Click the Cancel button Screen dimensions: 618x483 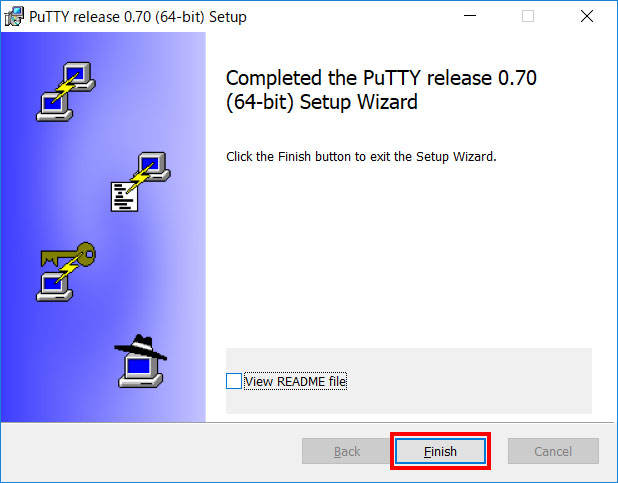tap(553, 451)
